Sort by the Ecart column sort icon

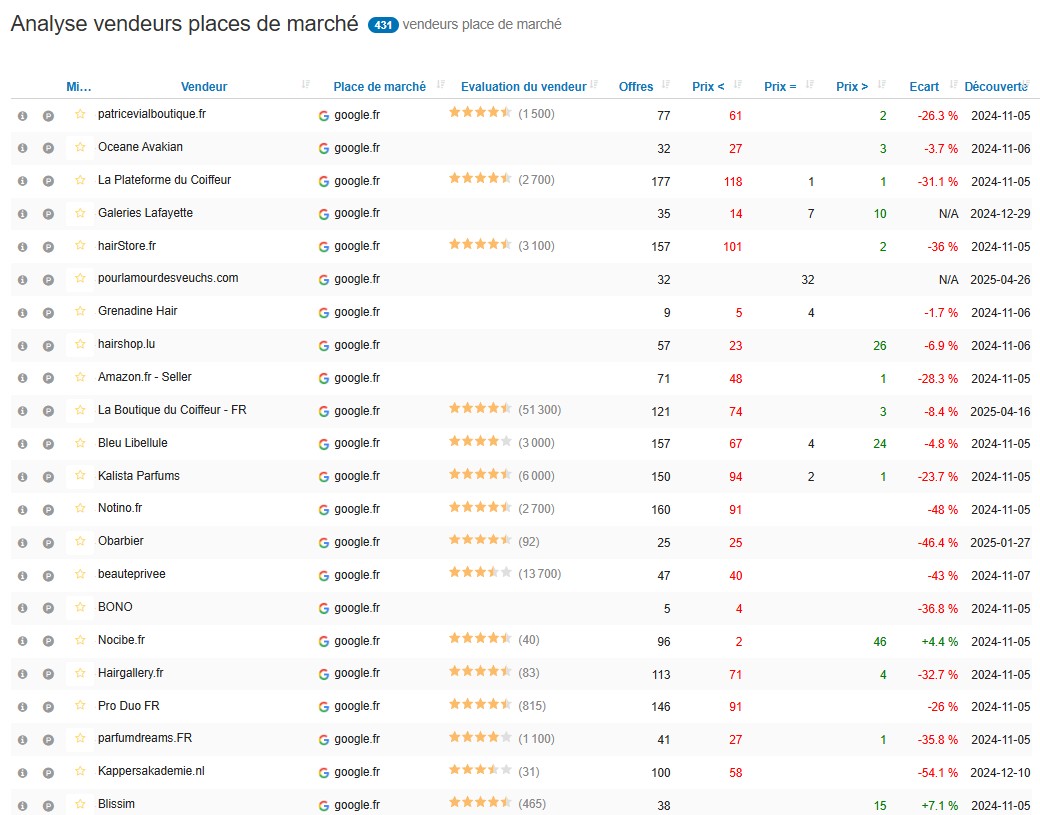tap(954, 84)
